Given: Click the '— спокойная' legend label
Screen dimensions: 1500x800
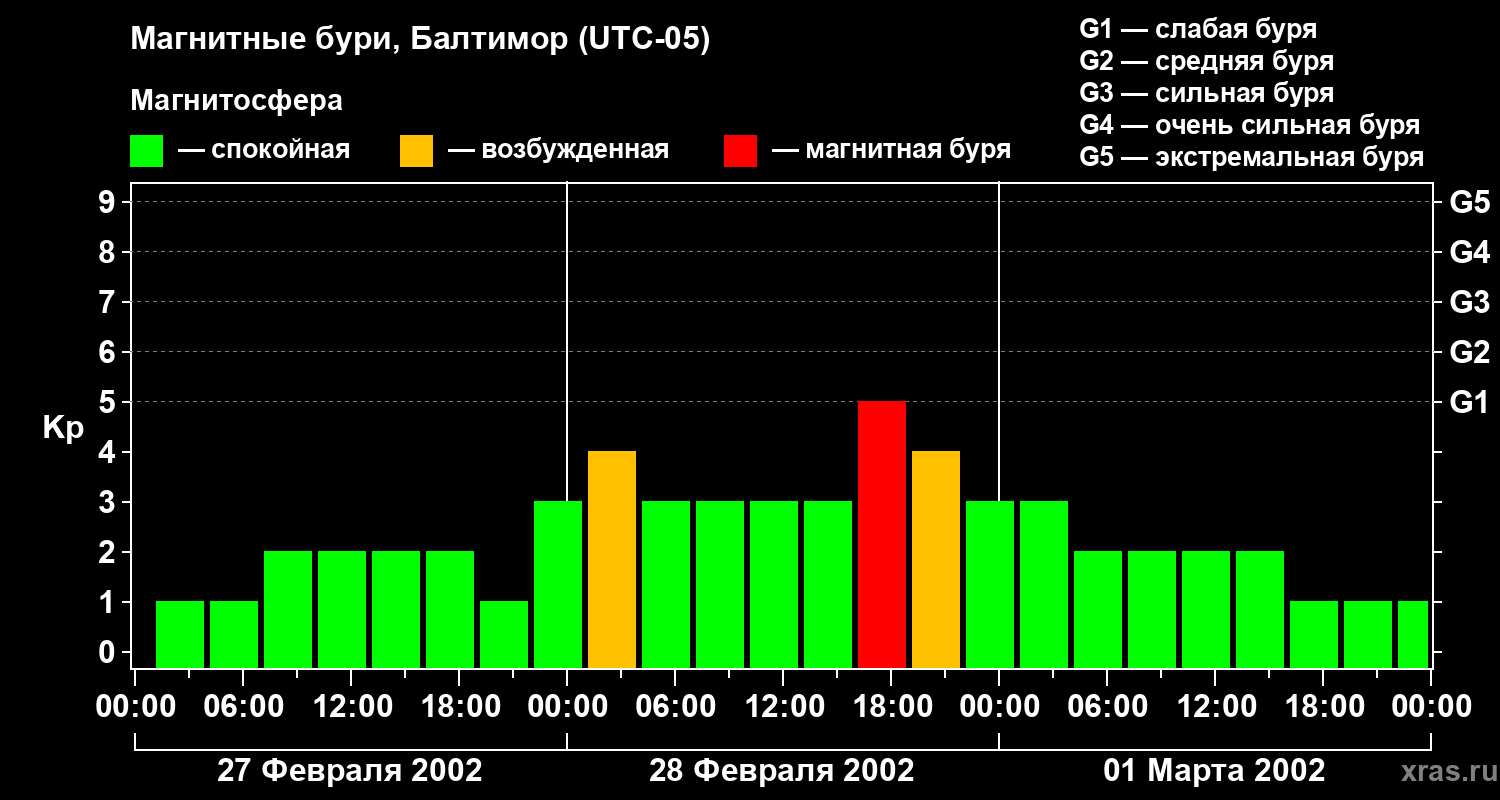Looking at the screenshot, I should coord(264,150).
